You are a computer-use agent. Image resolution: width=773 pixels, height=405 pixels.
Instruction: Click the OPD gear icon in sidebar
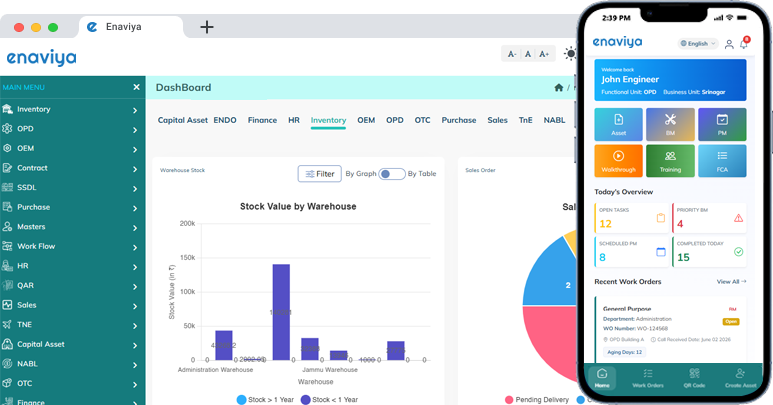tap(7, 129)
